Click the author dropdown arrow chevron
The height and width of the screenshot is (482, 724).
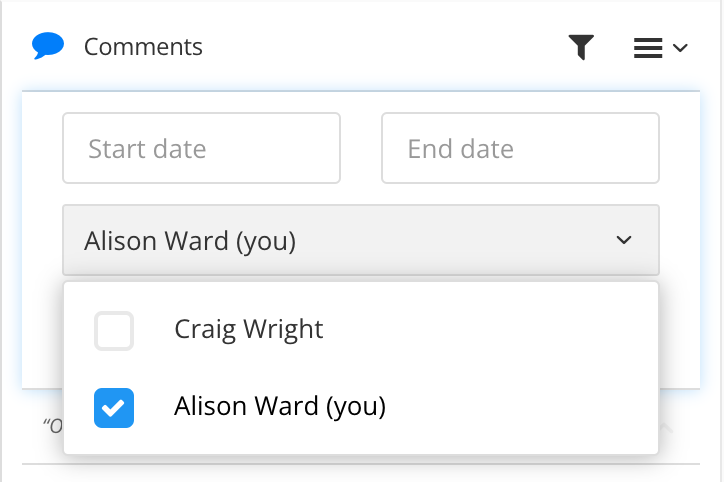point(624,240)
